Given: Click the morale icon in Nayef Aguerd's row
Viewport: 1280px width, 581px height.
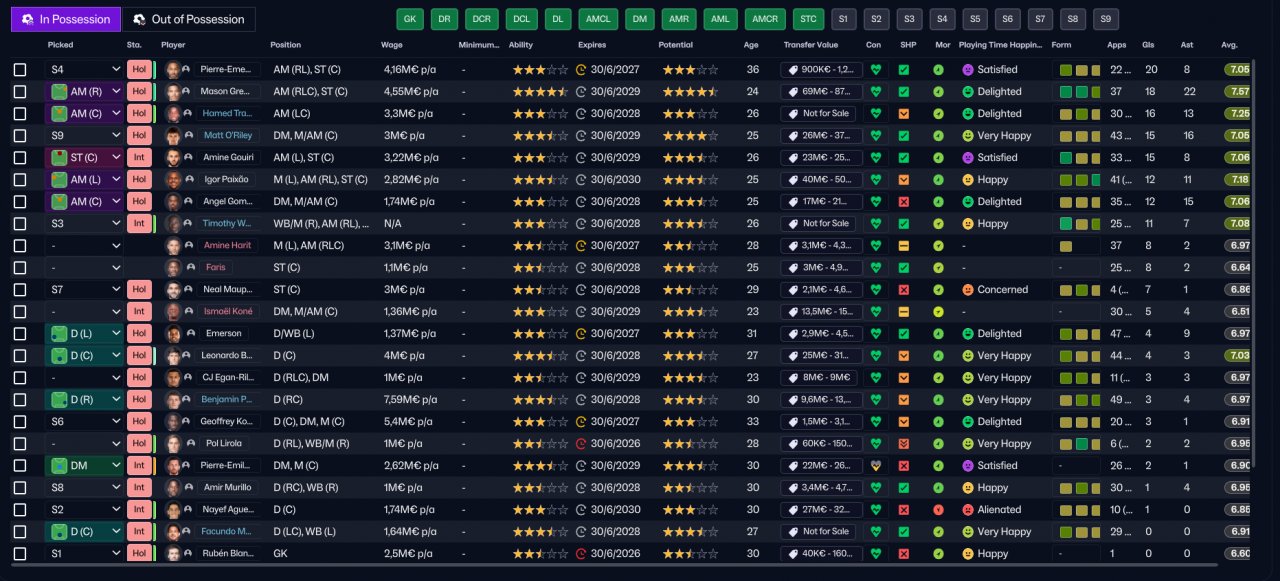Looking at the screenshot, I should coord(938,510).
